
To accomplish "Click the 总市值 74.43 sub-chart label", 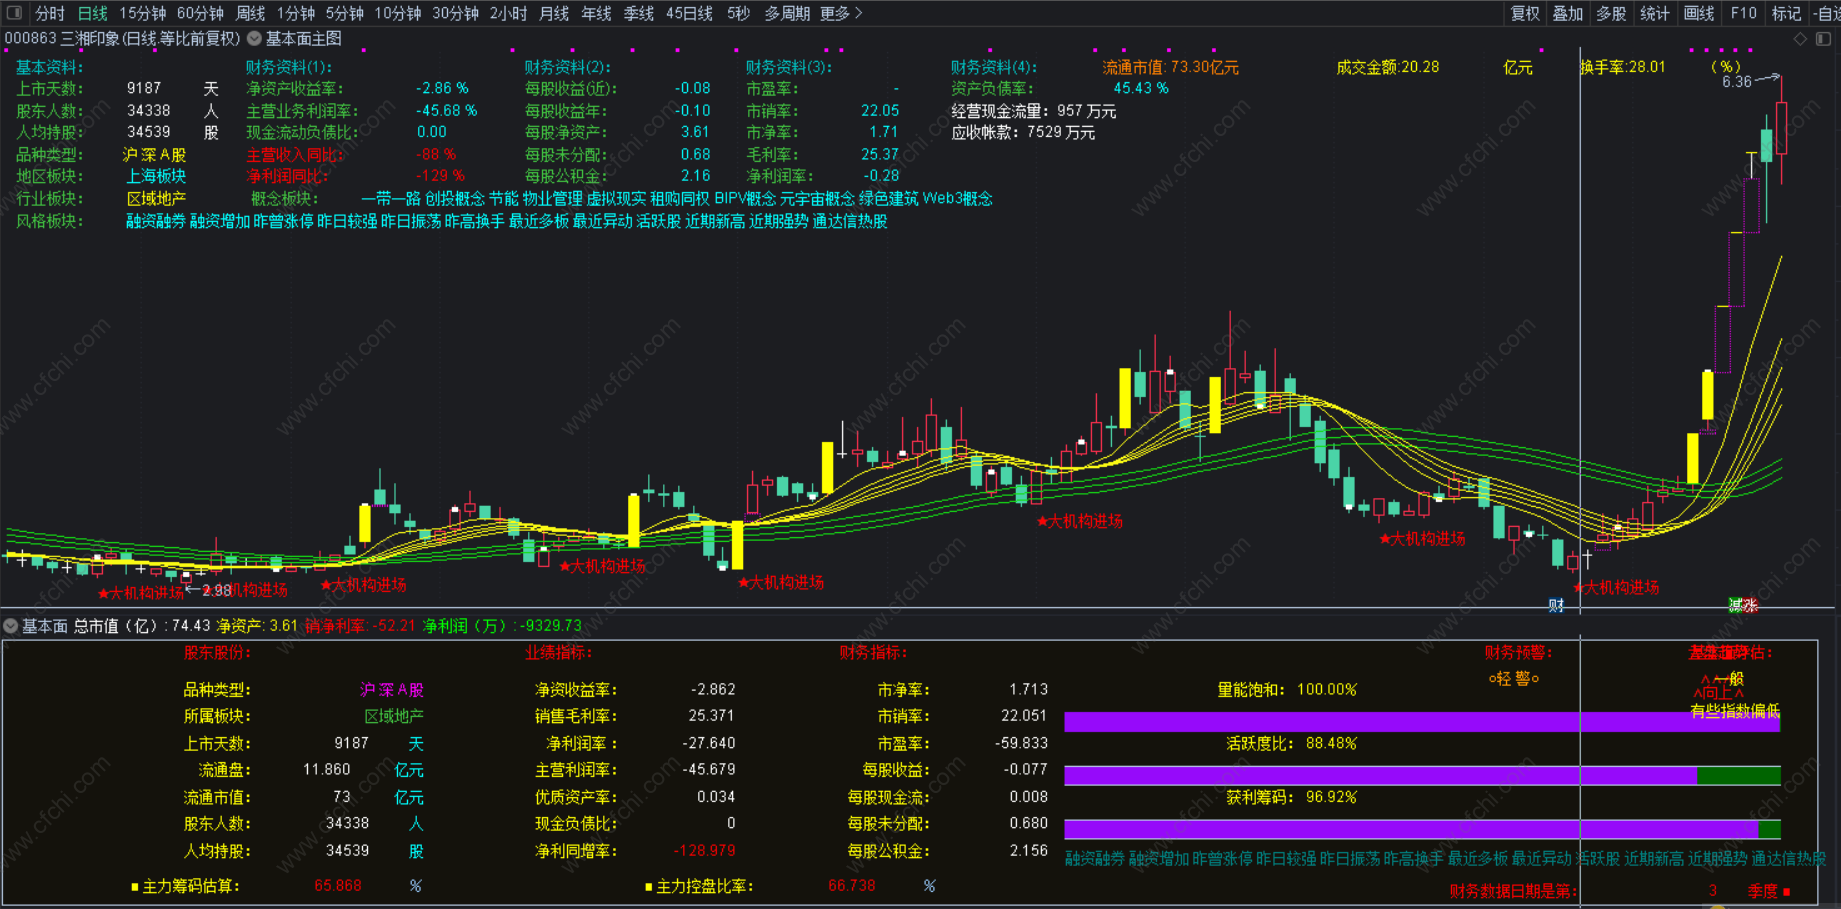I will 142,626.
